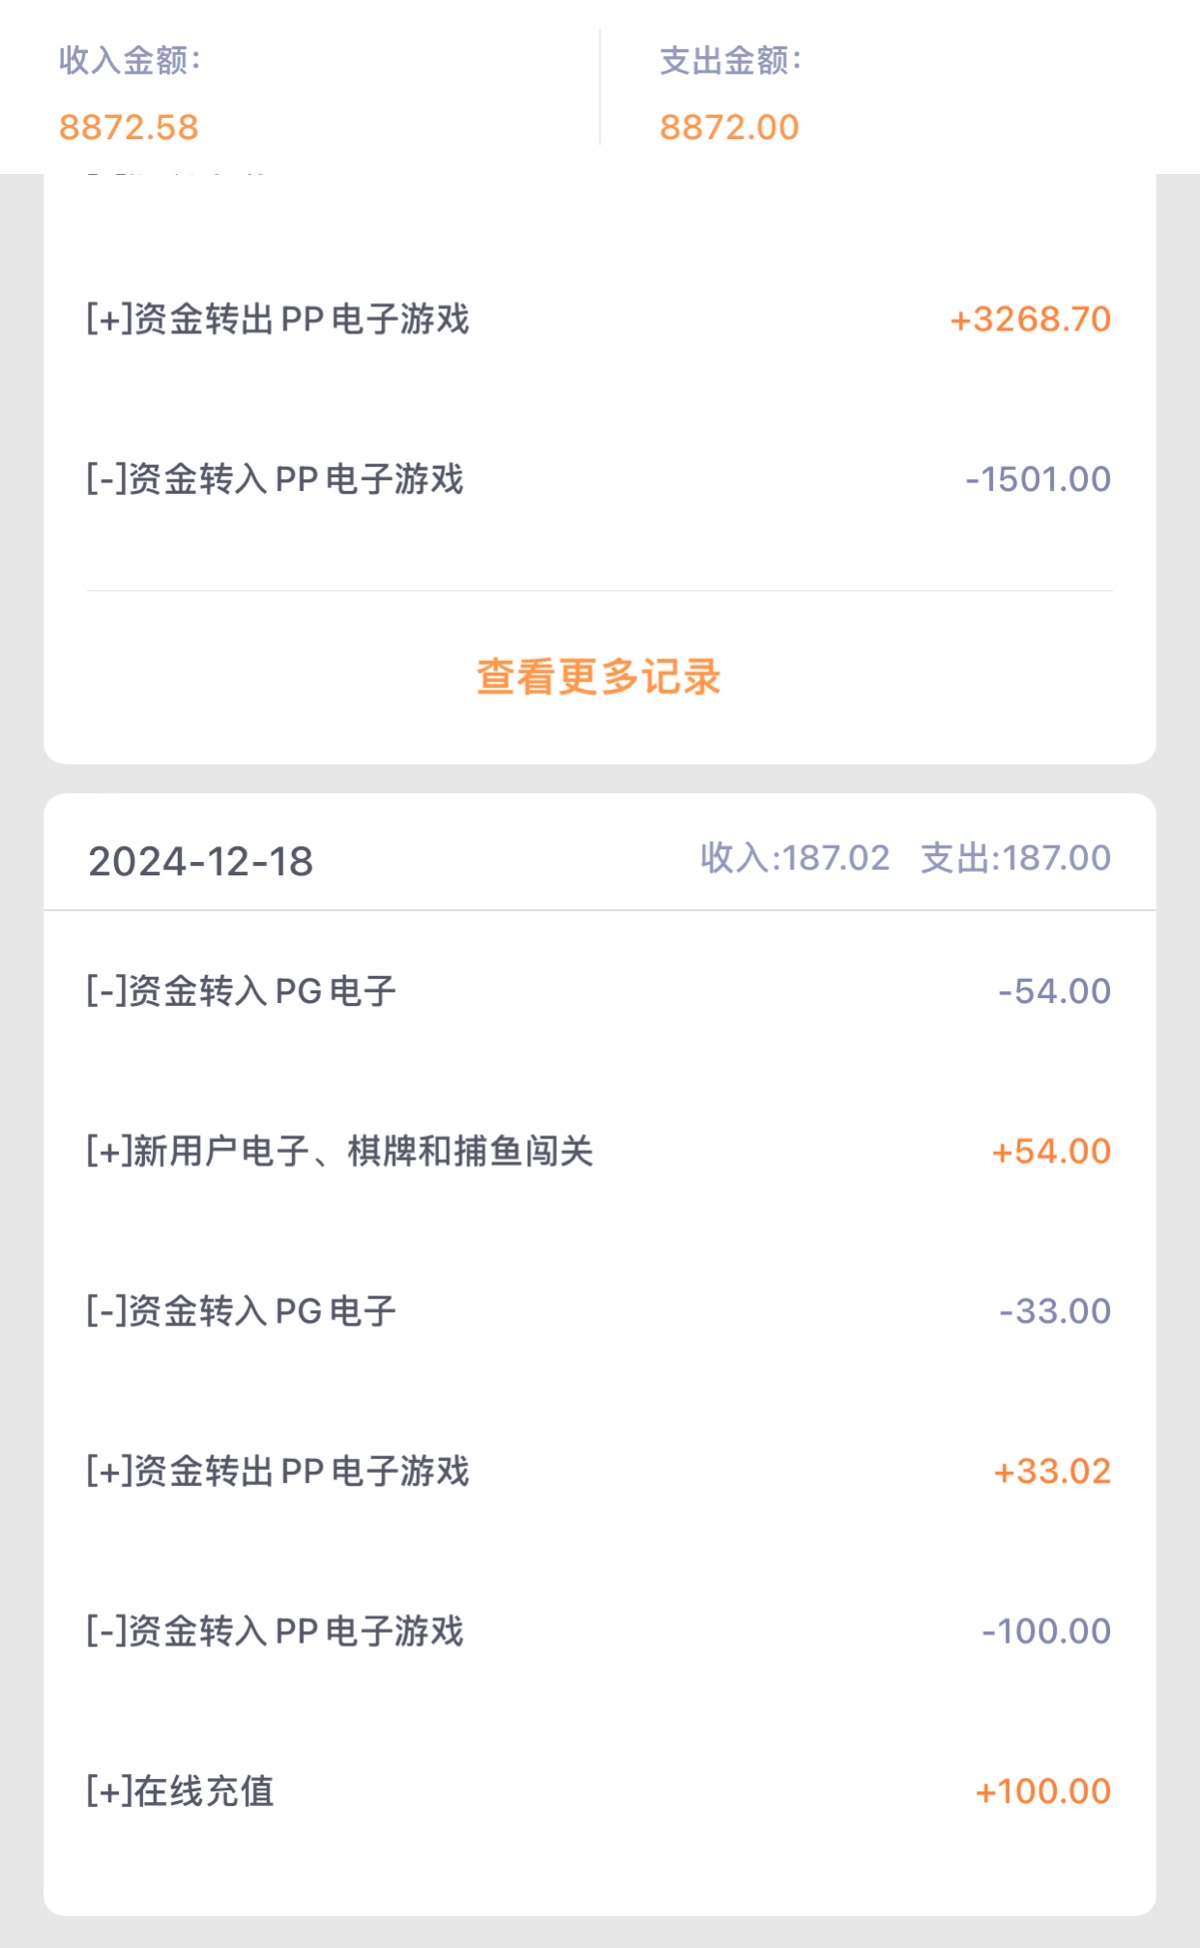
Task: Open the -1501.00 transfer-in amount
Action: 1038,479
